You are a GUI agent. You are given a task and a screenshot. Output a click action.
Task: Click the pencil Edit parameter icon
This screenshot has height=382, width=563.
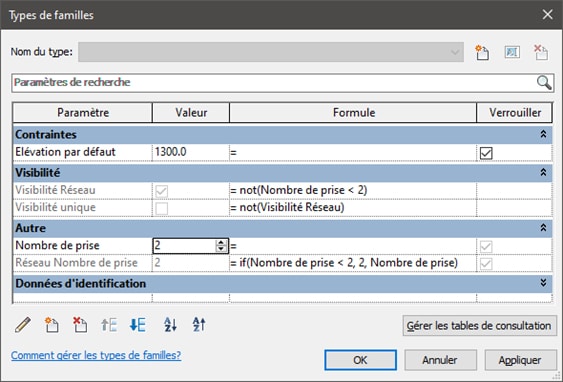[x=23, y=325]
